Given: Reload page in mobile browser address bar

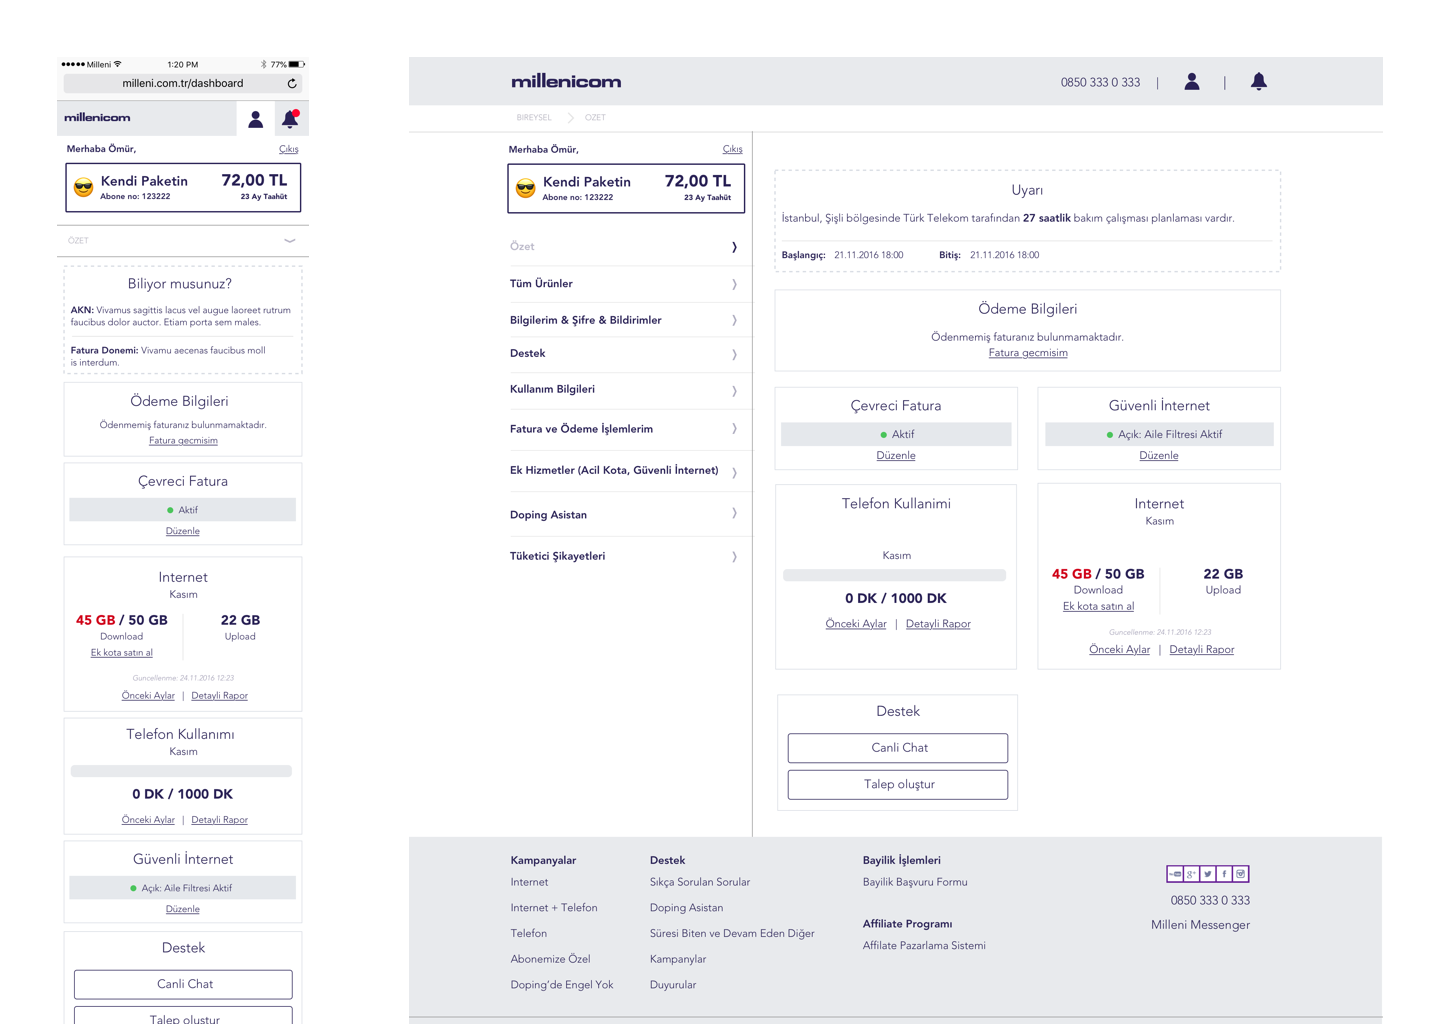Looking at the screenshot, I should tap(292, 84).
